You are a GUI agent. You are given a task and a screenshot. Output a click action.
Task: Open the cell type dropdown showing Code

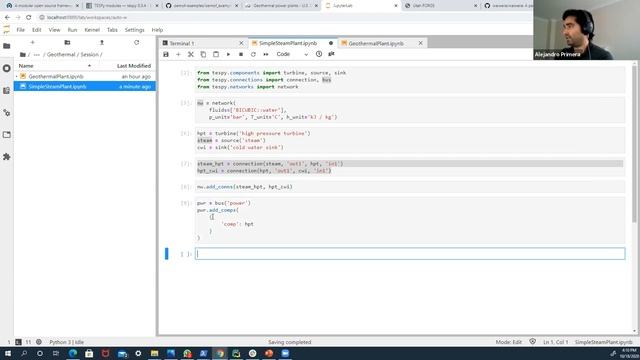point(292,54)
